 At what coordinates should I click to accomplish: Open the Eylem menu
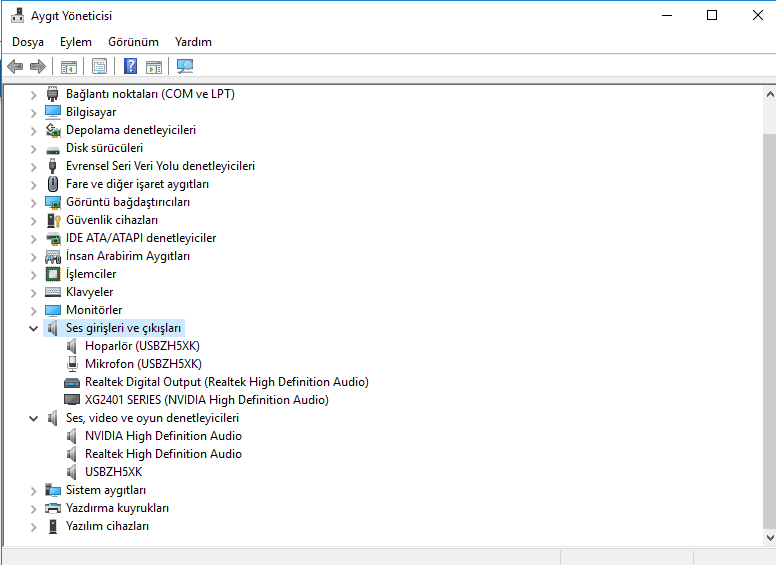click(76, 42)
